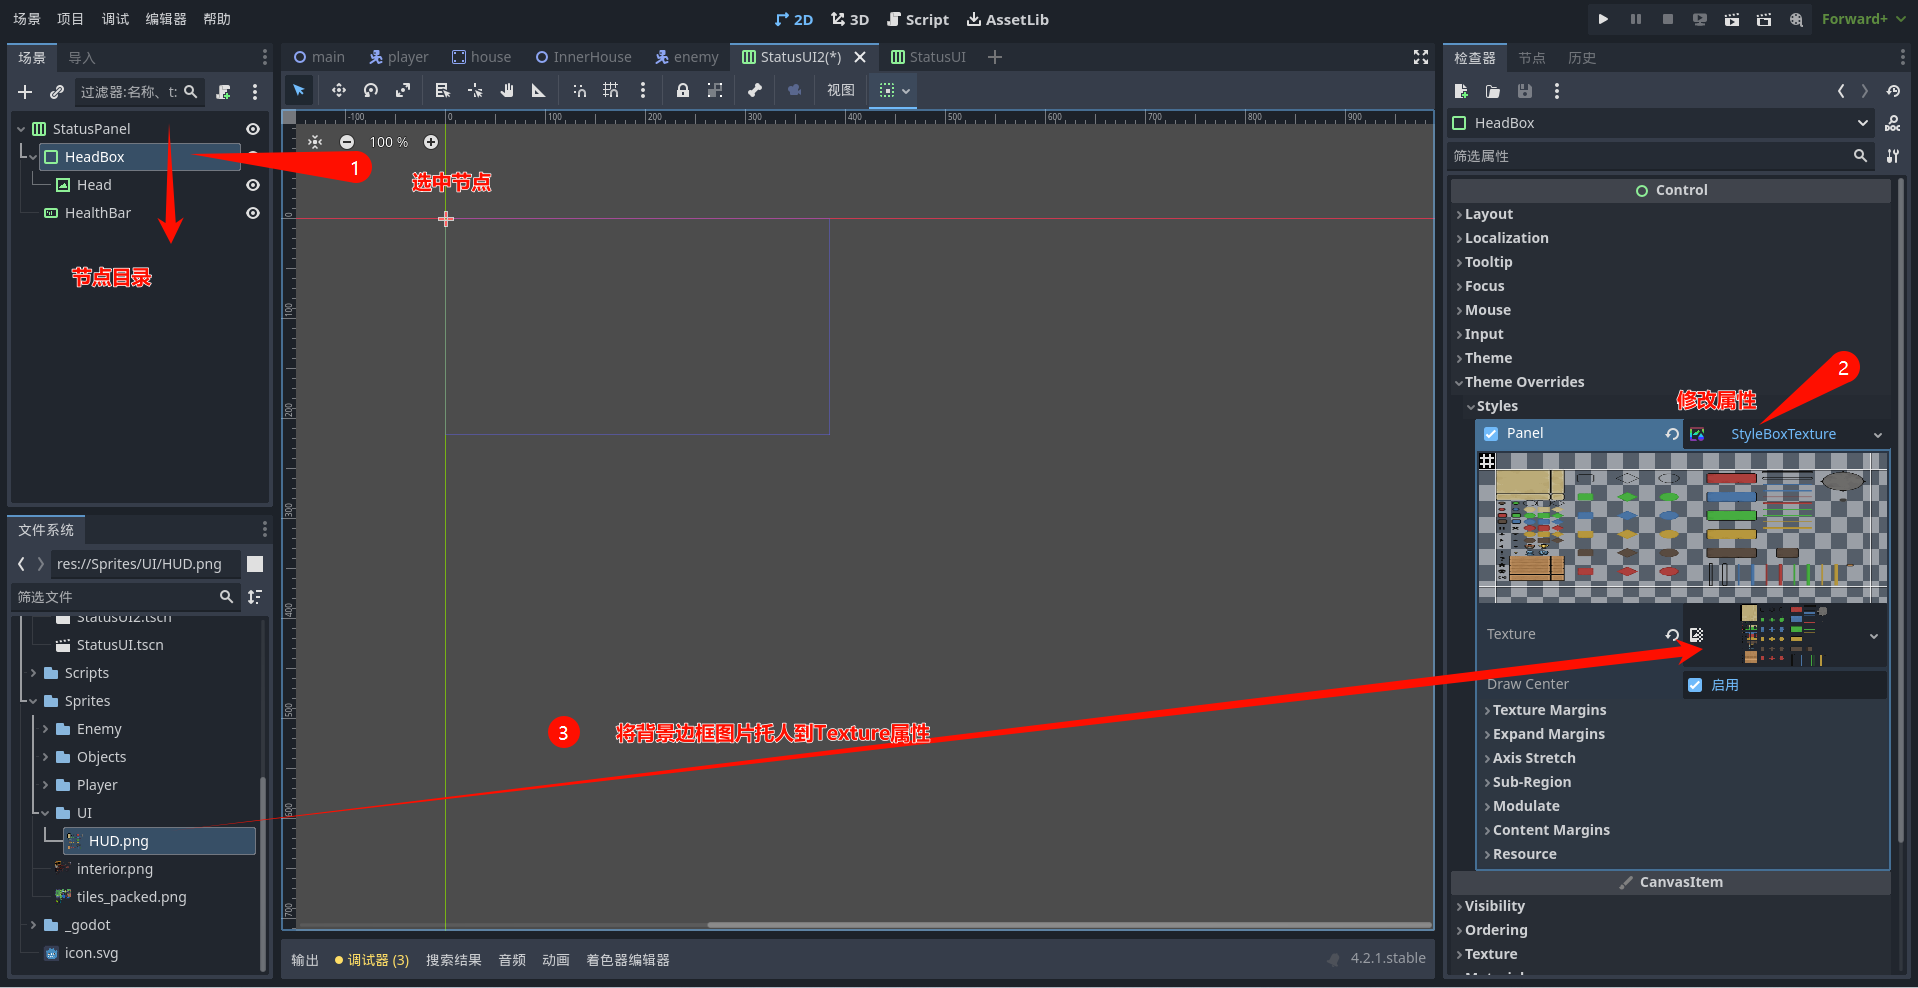This screenshot has height=988, width=1918.
Task: Toggle visibility of StatusPanel node
Action: [x=253, y=129]
